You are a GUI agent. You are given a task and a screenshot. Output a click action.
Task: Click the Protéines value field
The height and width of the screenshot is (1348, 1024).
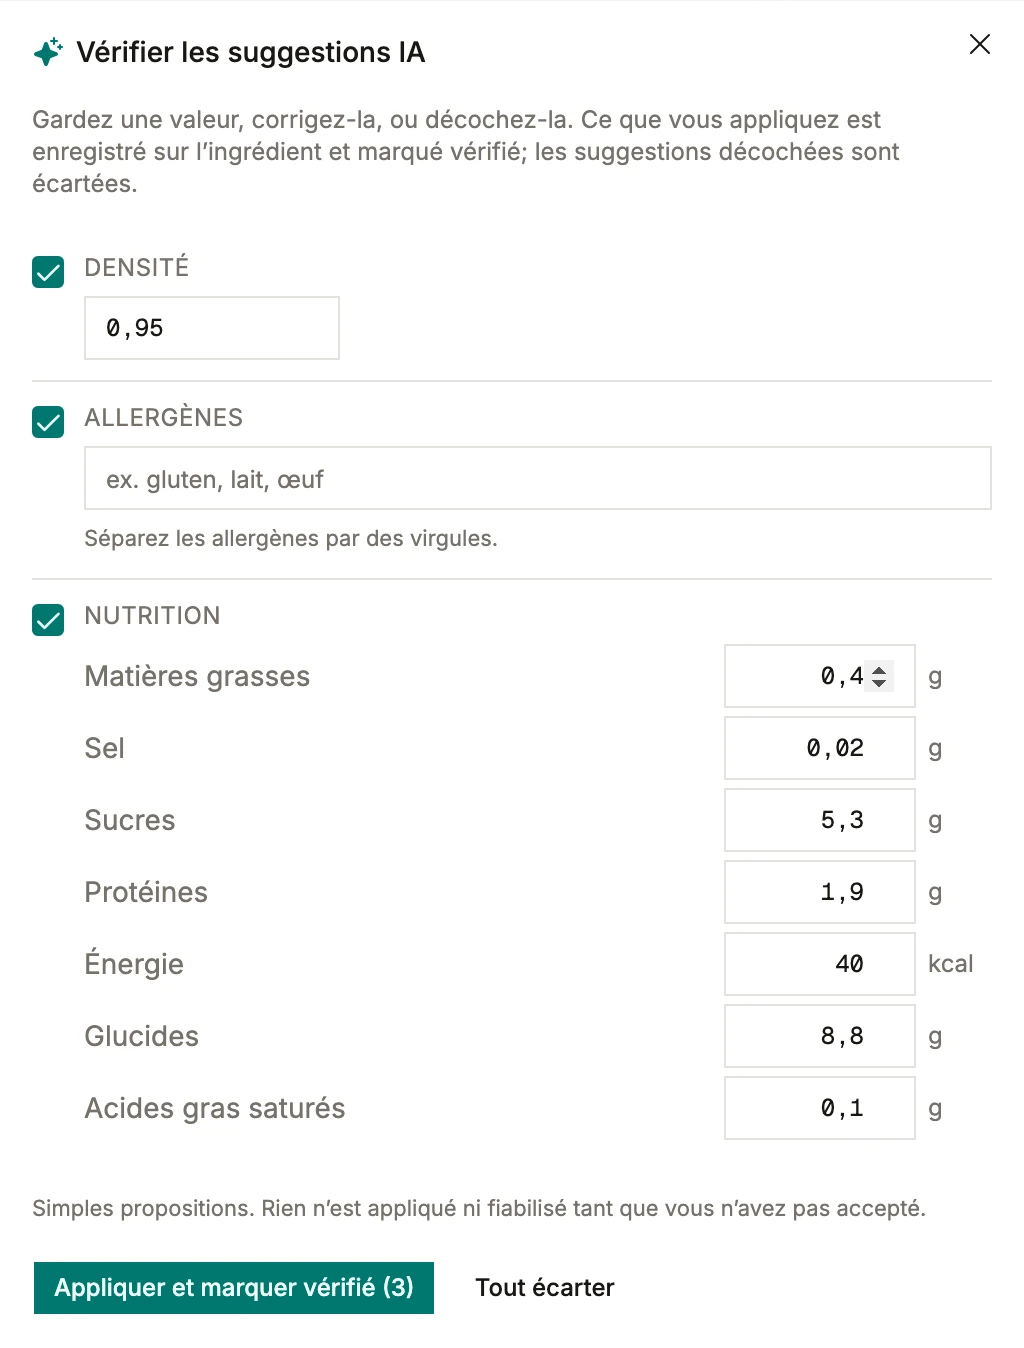click(x=820, y=892)
